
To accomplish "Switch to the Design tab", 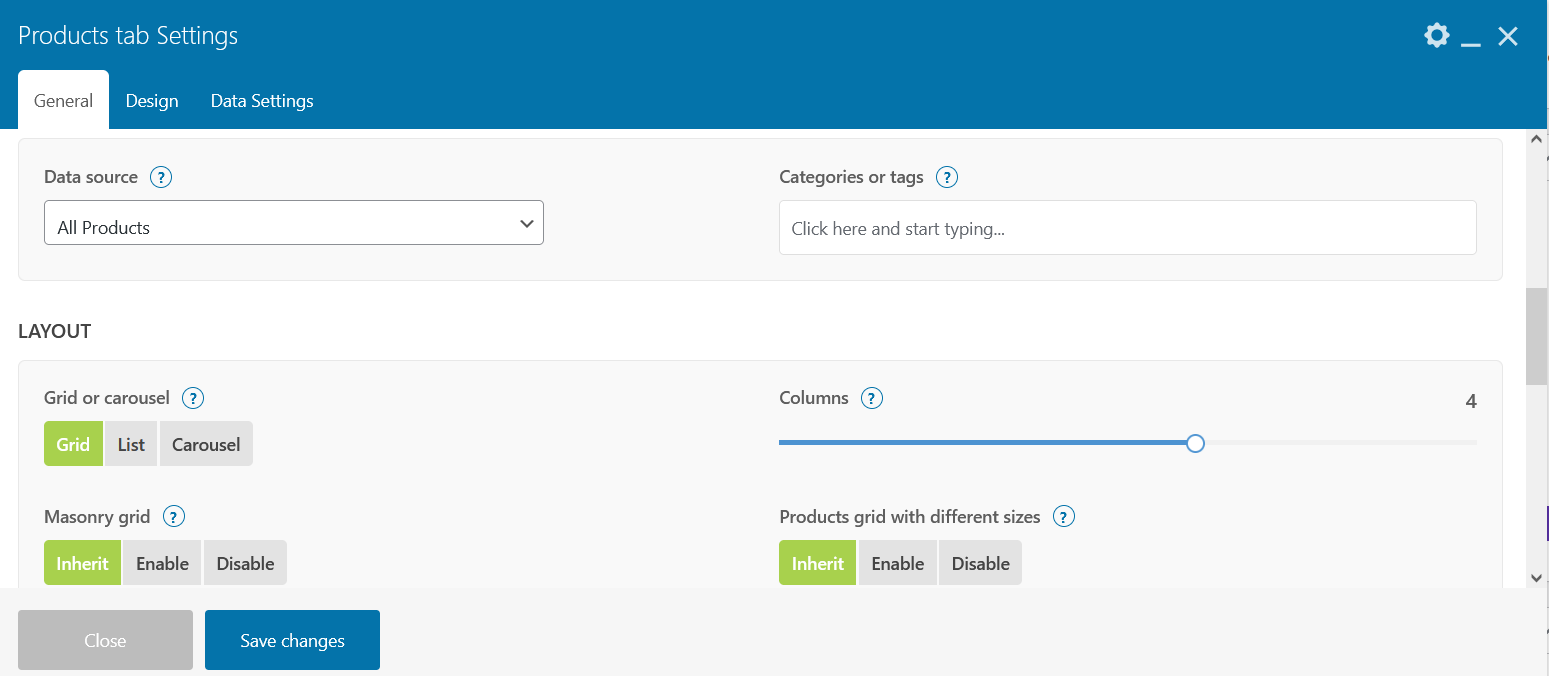I will 152,101.
